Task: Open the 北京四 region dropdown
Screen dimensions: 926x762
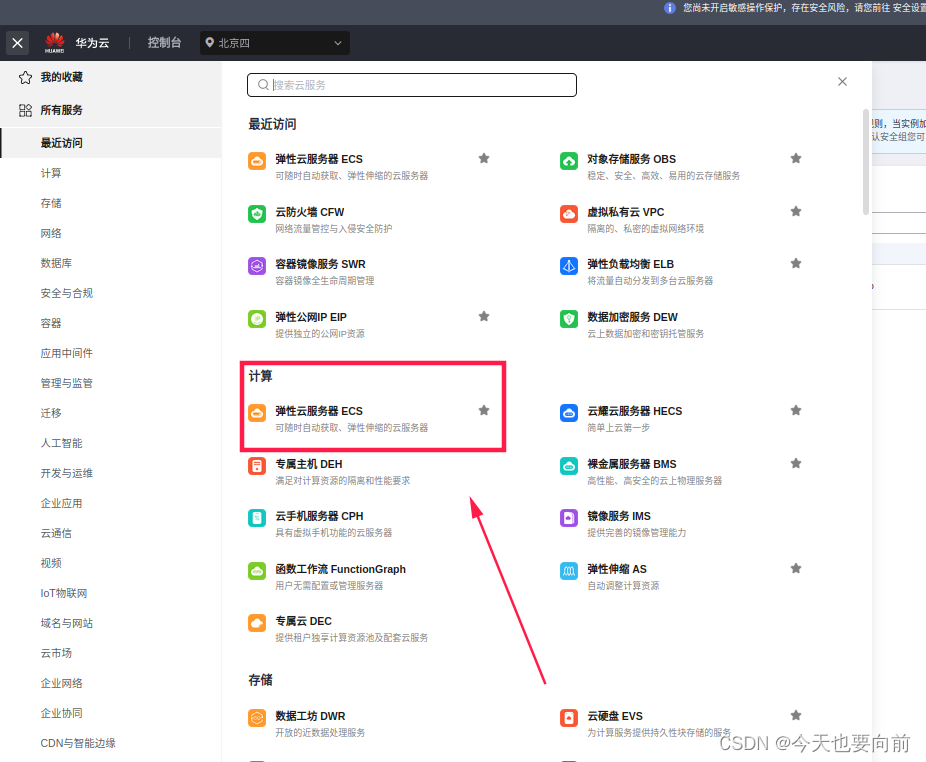Action: (275, 43)
